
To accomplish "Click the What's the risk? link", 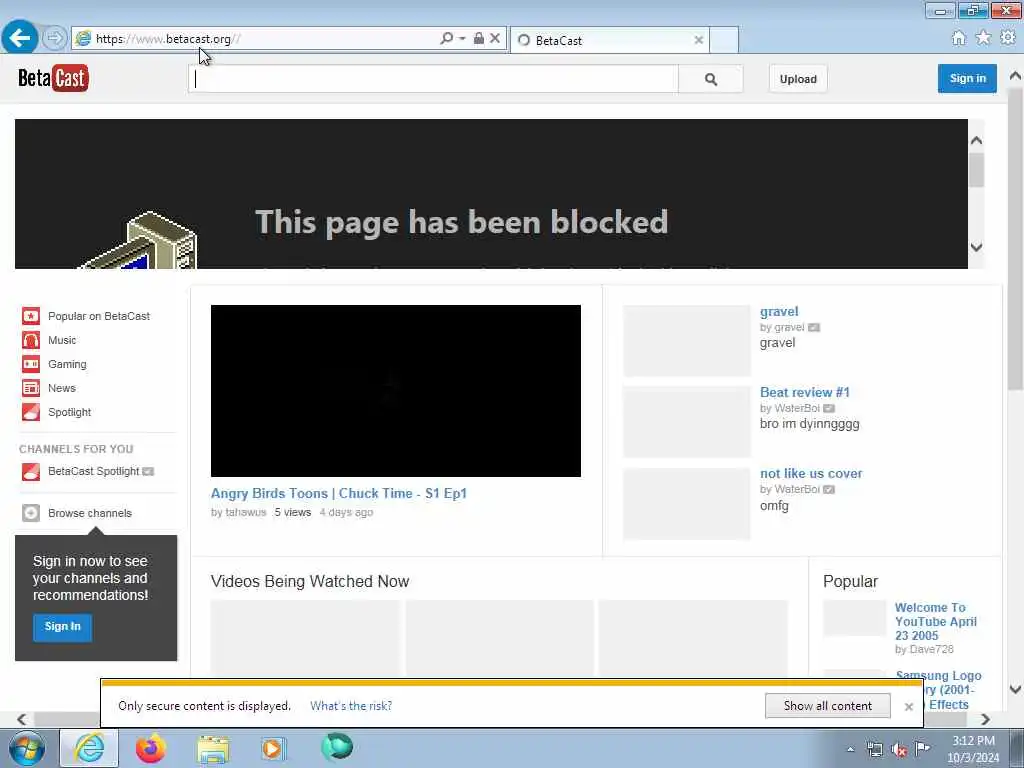I will point(351,706).
